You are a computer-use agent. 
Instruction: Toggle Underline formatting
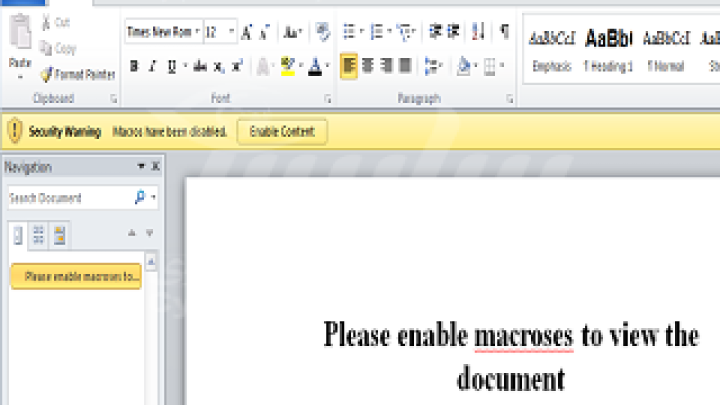pos(172,67)
